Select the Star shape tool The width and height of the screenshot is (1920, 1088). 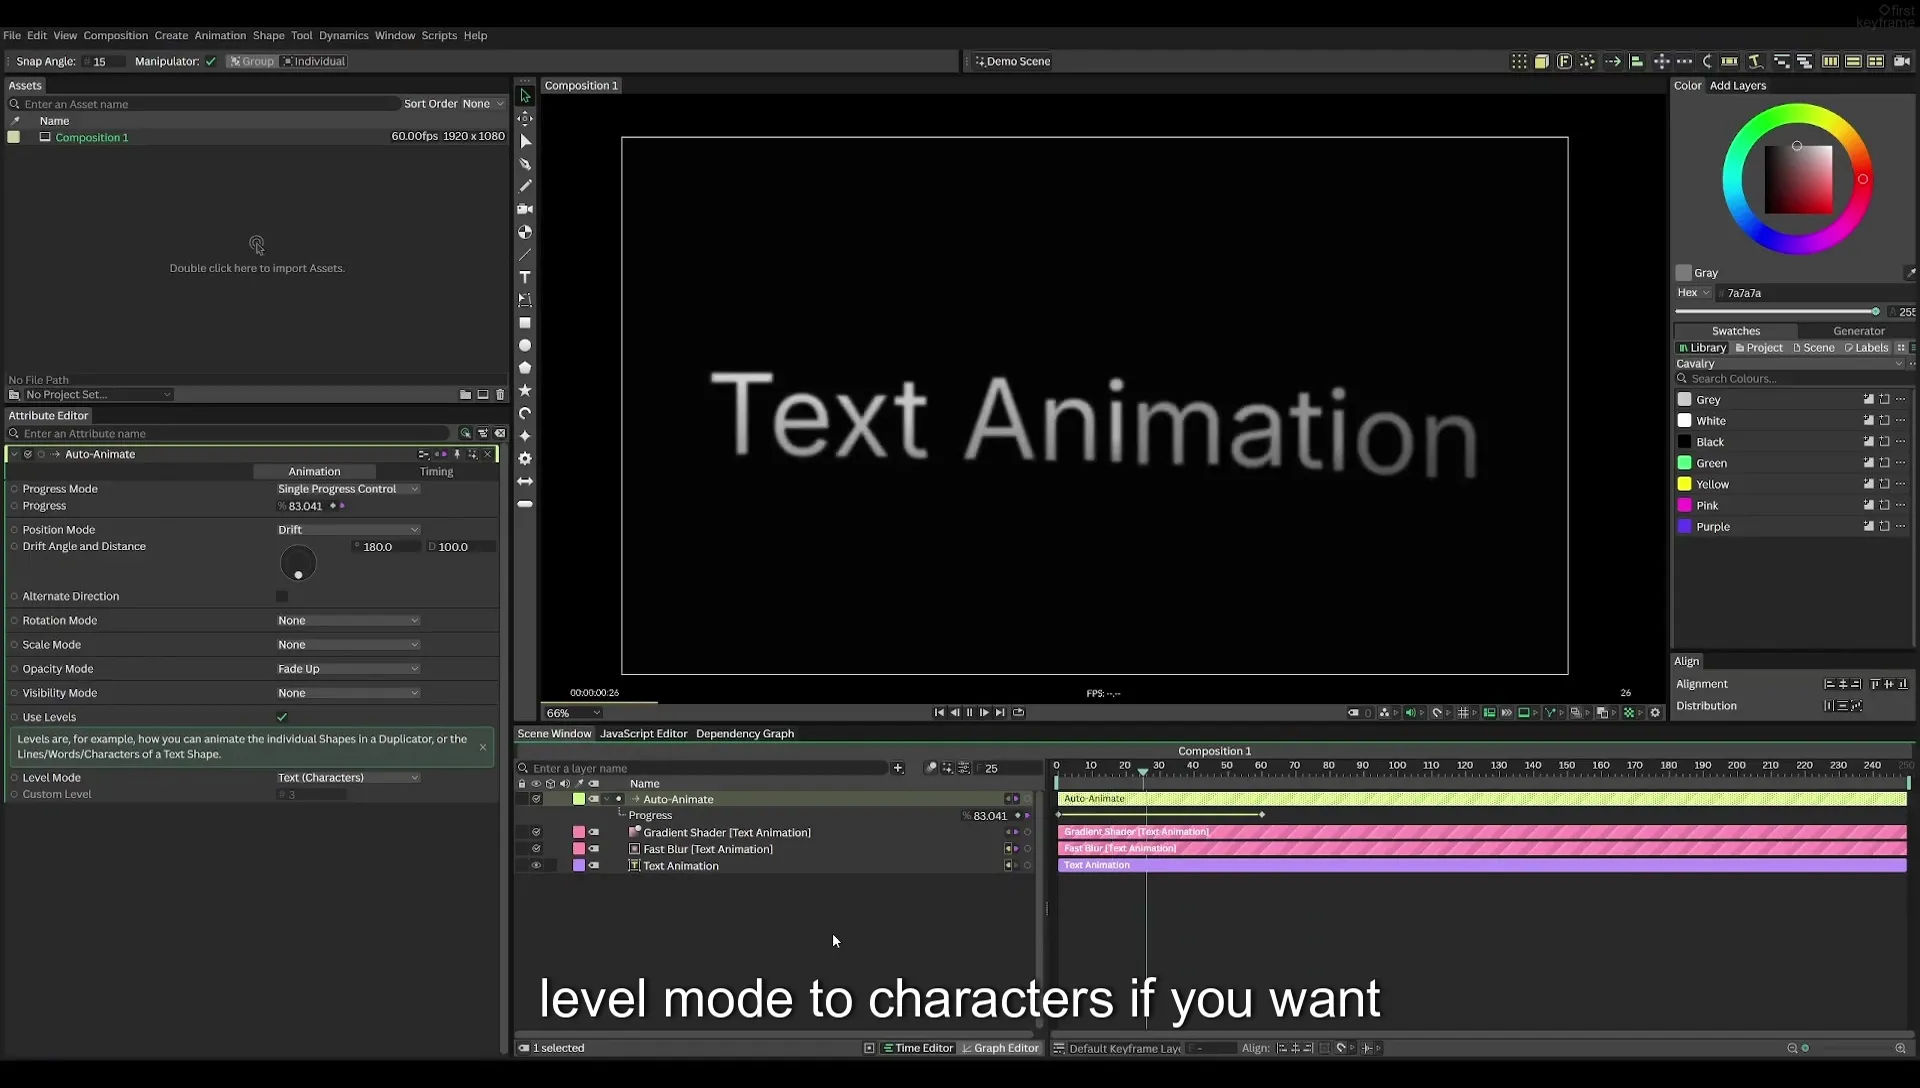tap(525, 390)
